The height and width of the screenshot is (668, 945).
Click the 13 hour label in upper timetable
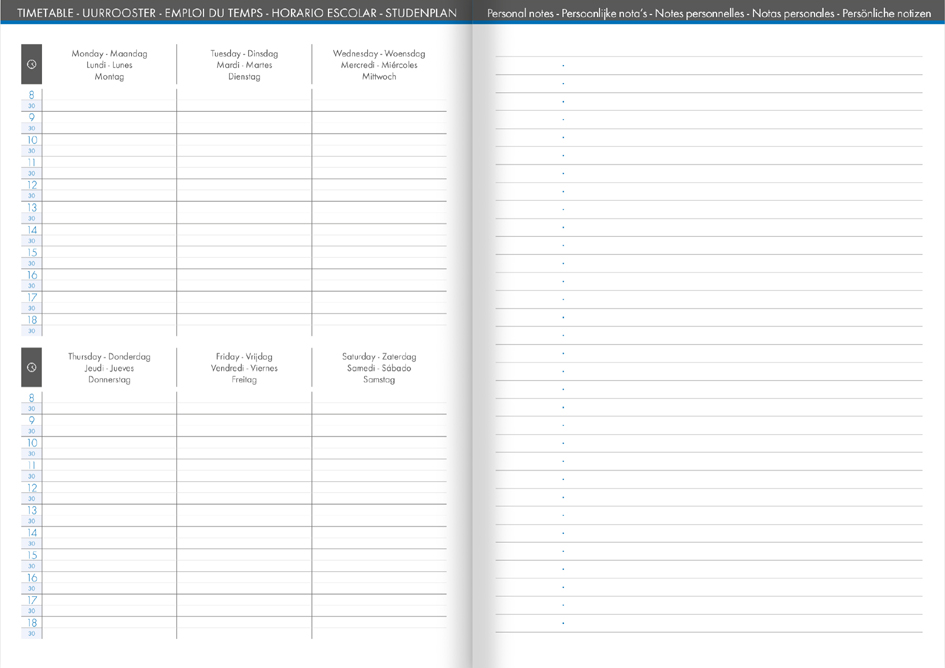pos(31,207)
